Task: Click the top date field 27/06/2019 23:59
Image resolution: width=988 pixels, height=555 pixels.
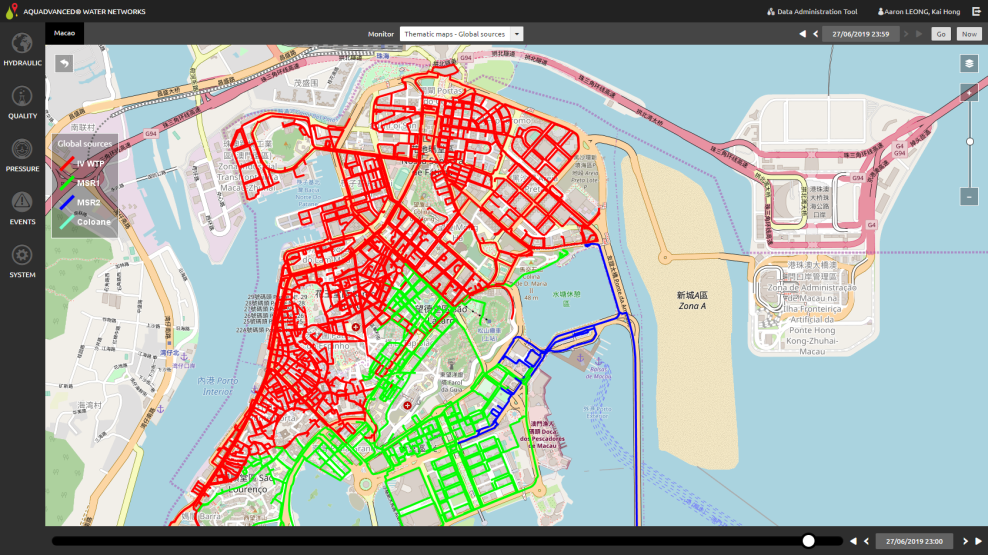Action: pyautogui.click(x=860, y=34)
